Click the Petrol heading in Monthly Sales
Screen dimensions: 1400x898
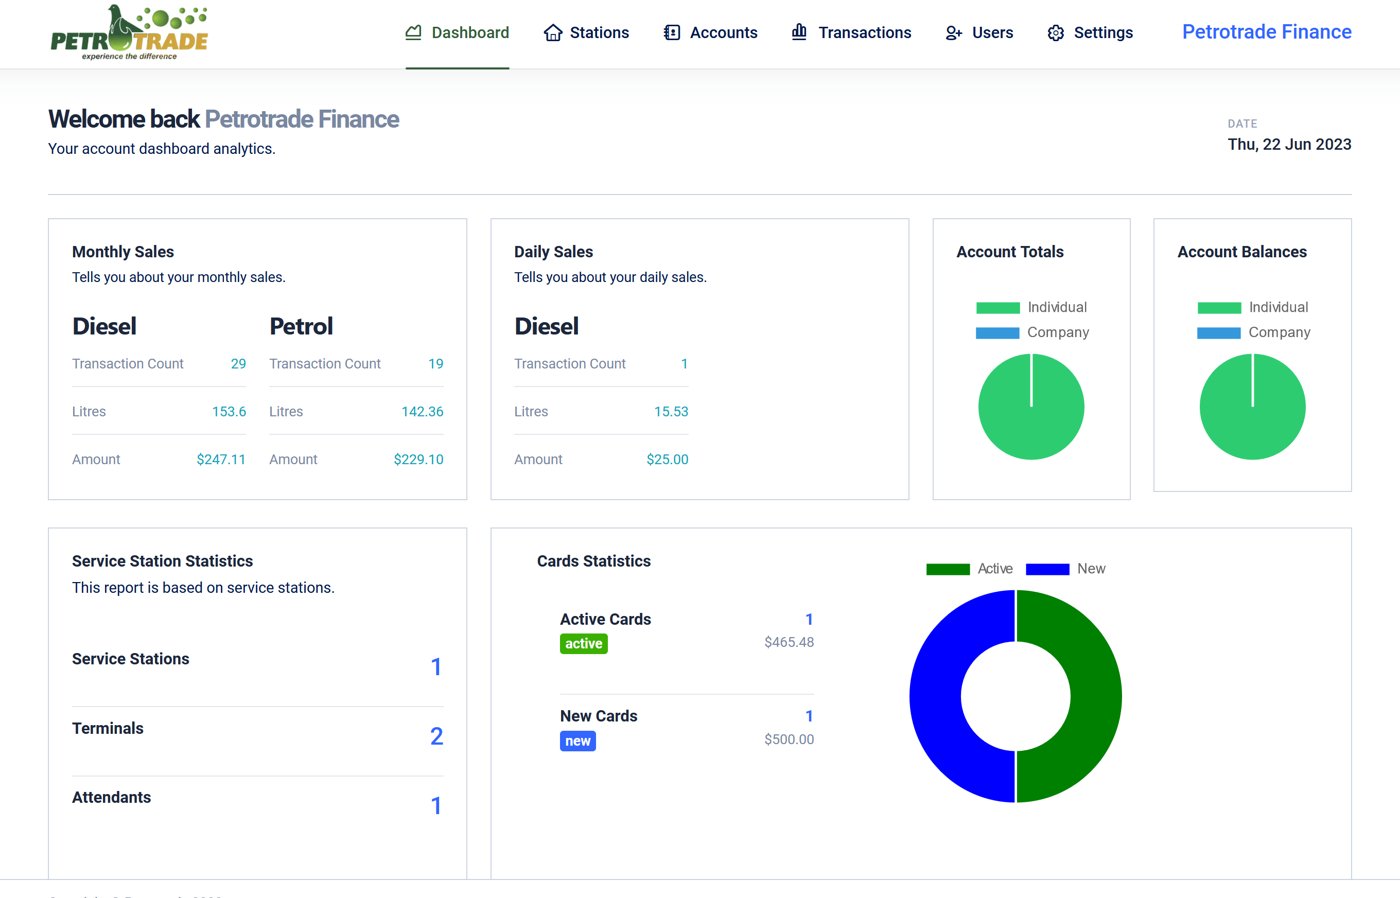click(x=301, y=327)
